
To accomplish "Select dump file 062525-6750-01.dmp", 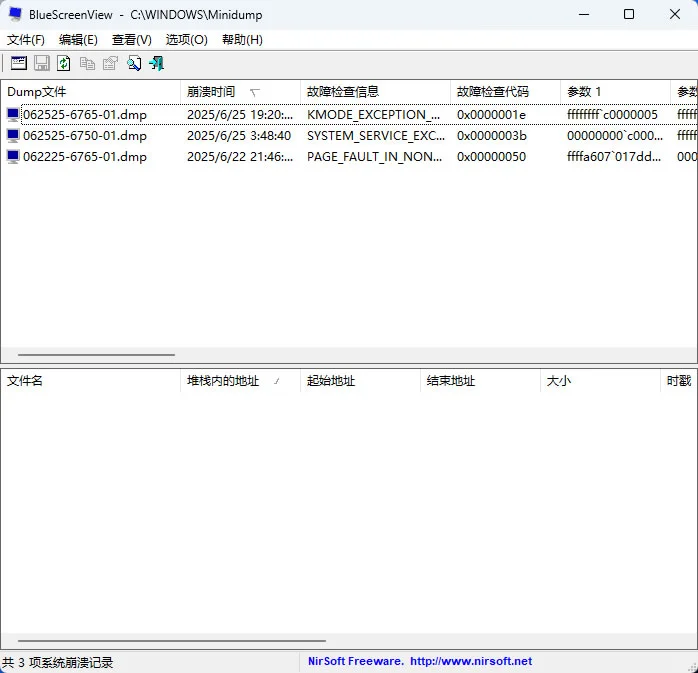I will pyautogui.click(x=85, y=136).
